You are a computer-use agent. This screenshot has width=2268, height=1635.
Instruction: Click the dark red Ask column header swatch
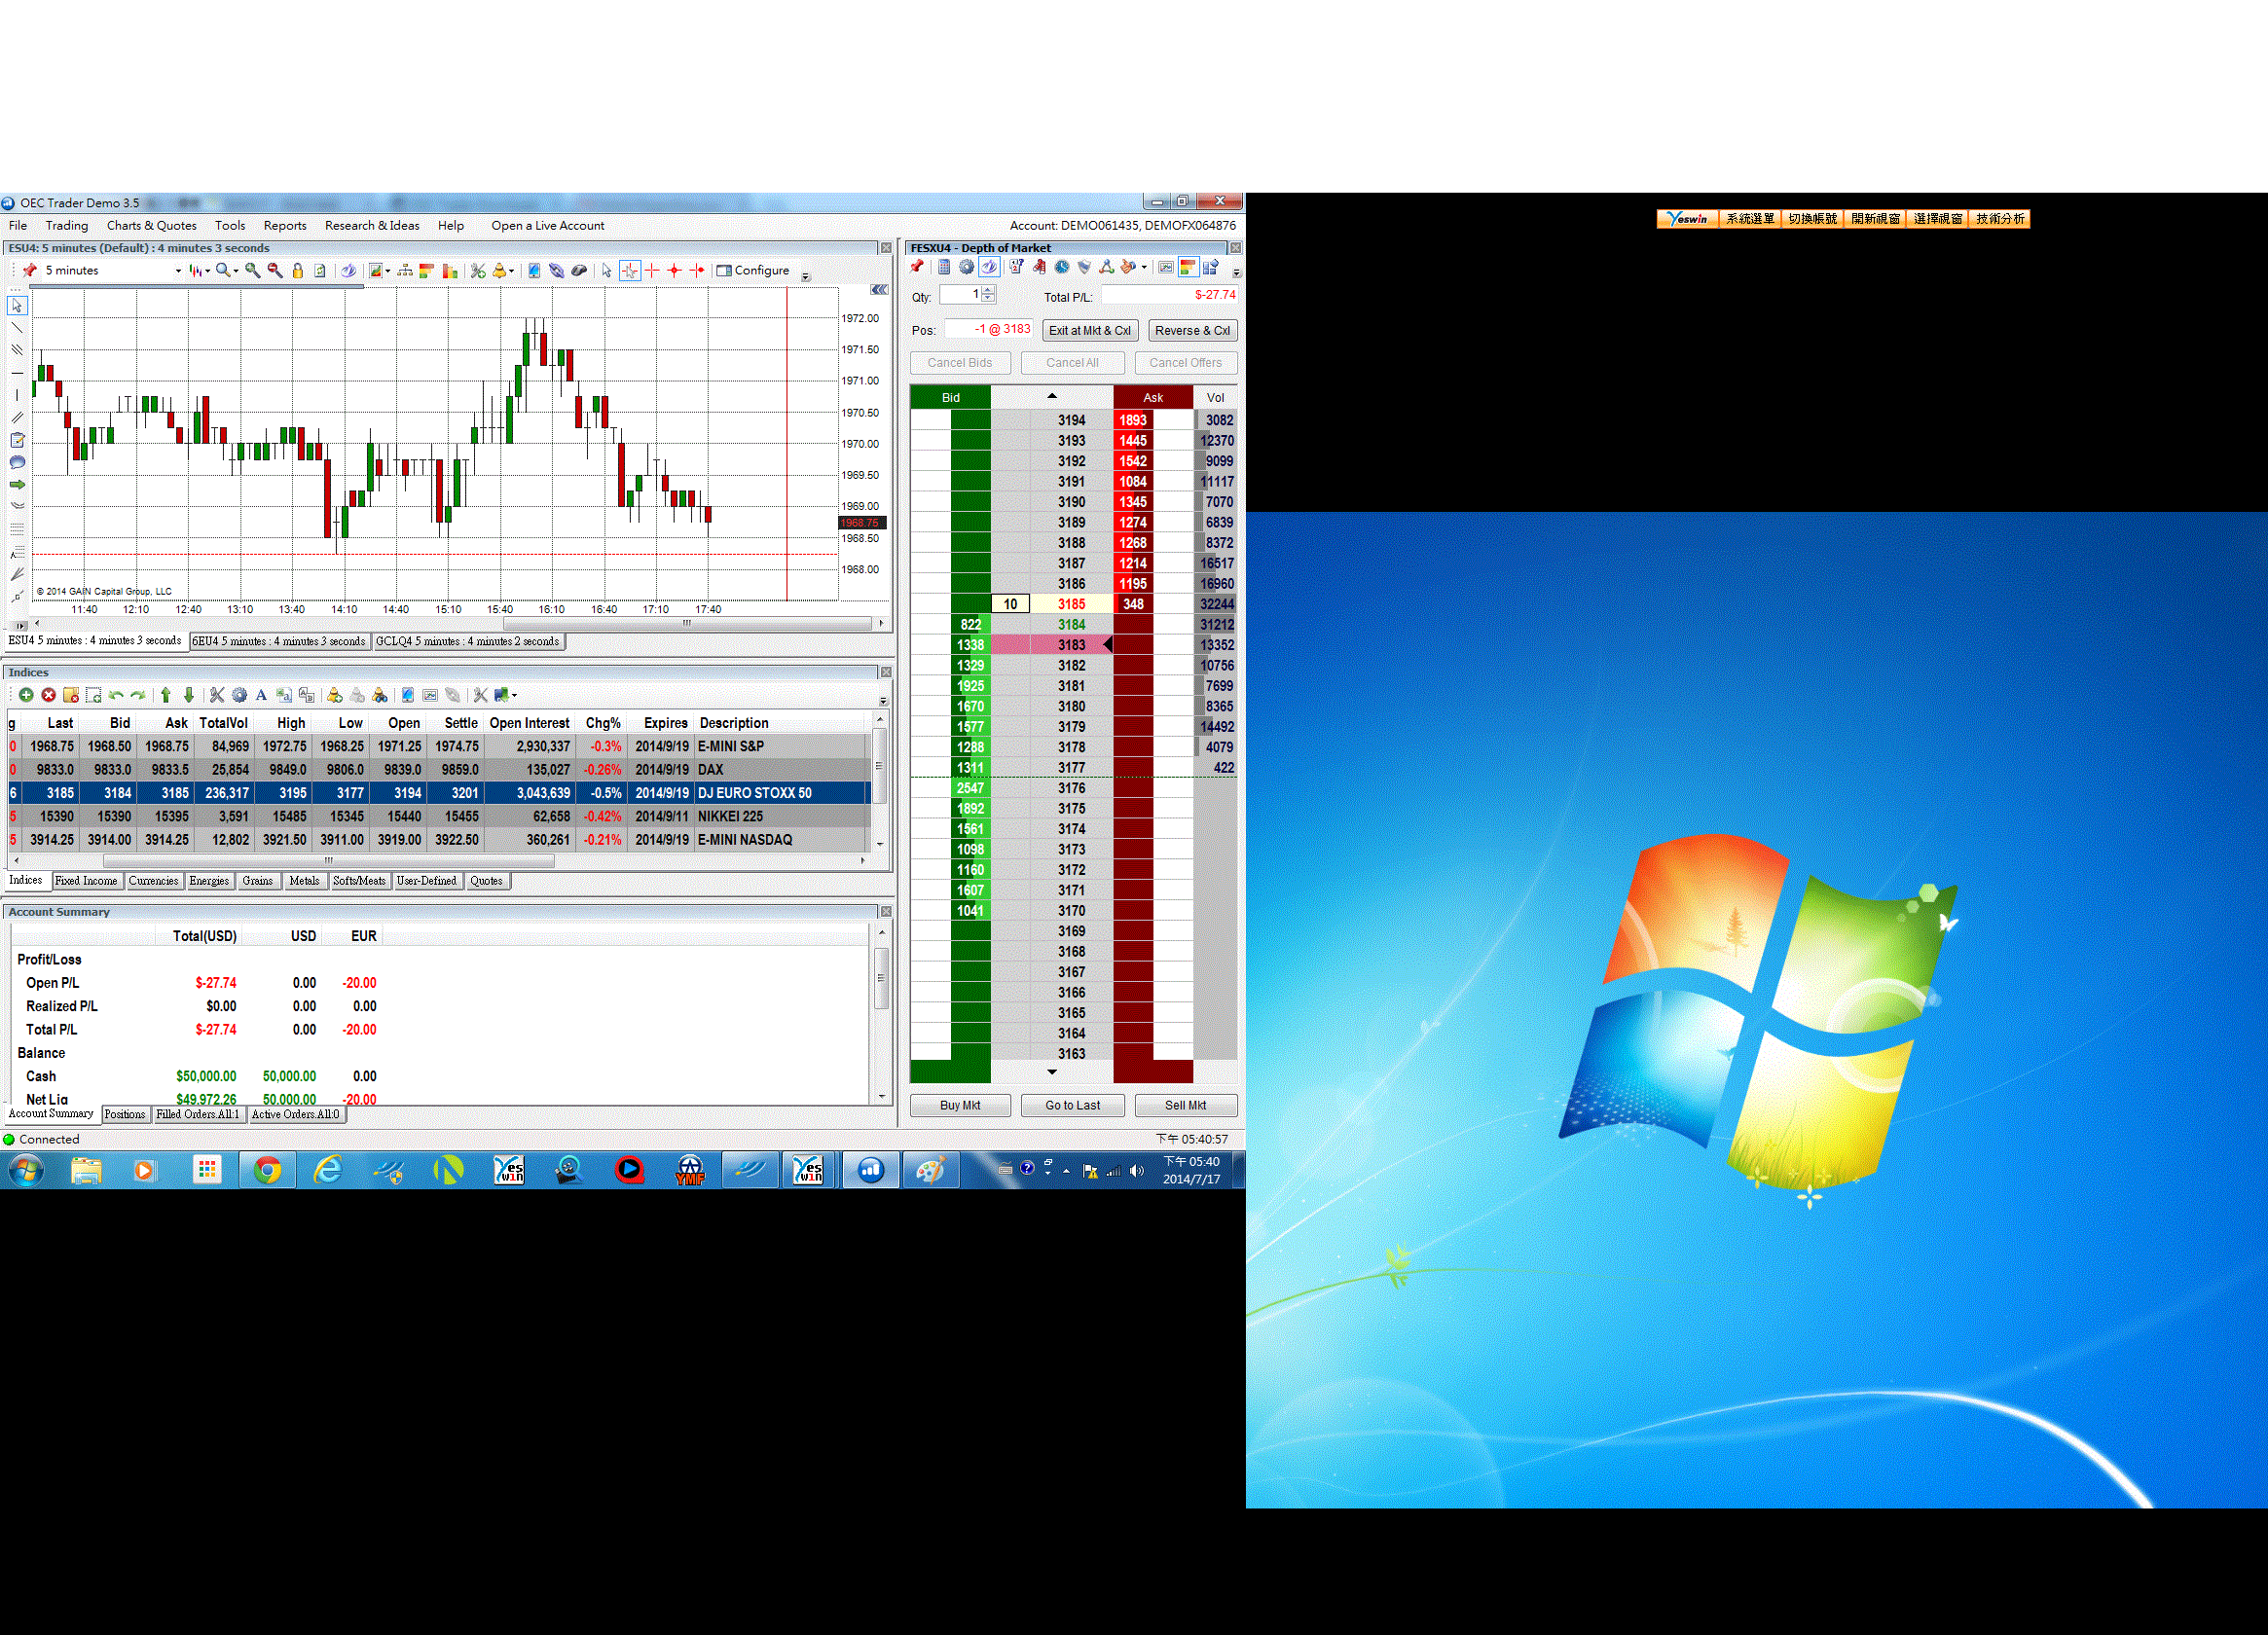tap(1153, 398)
